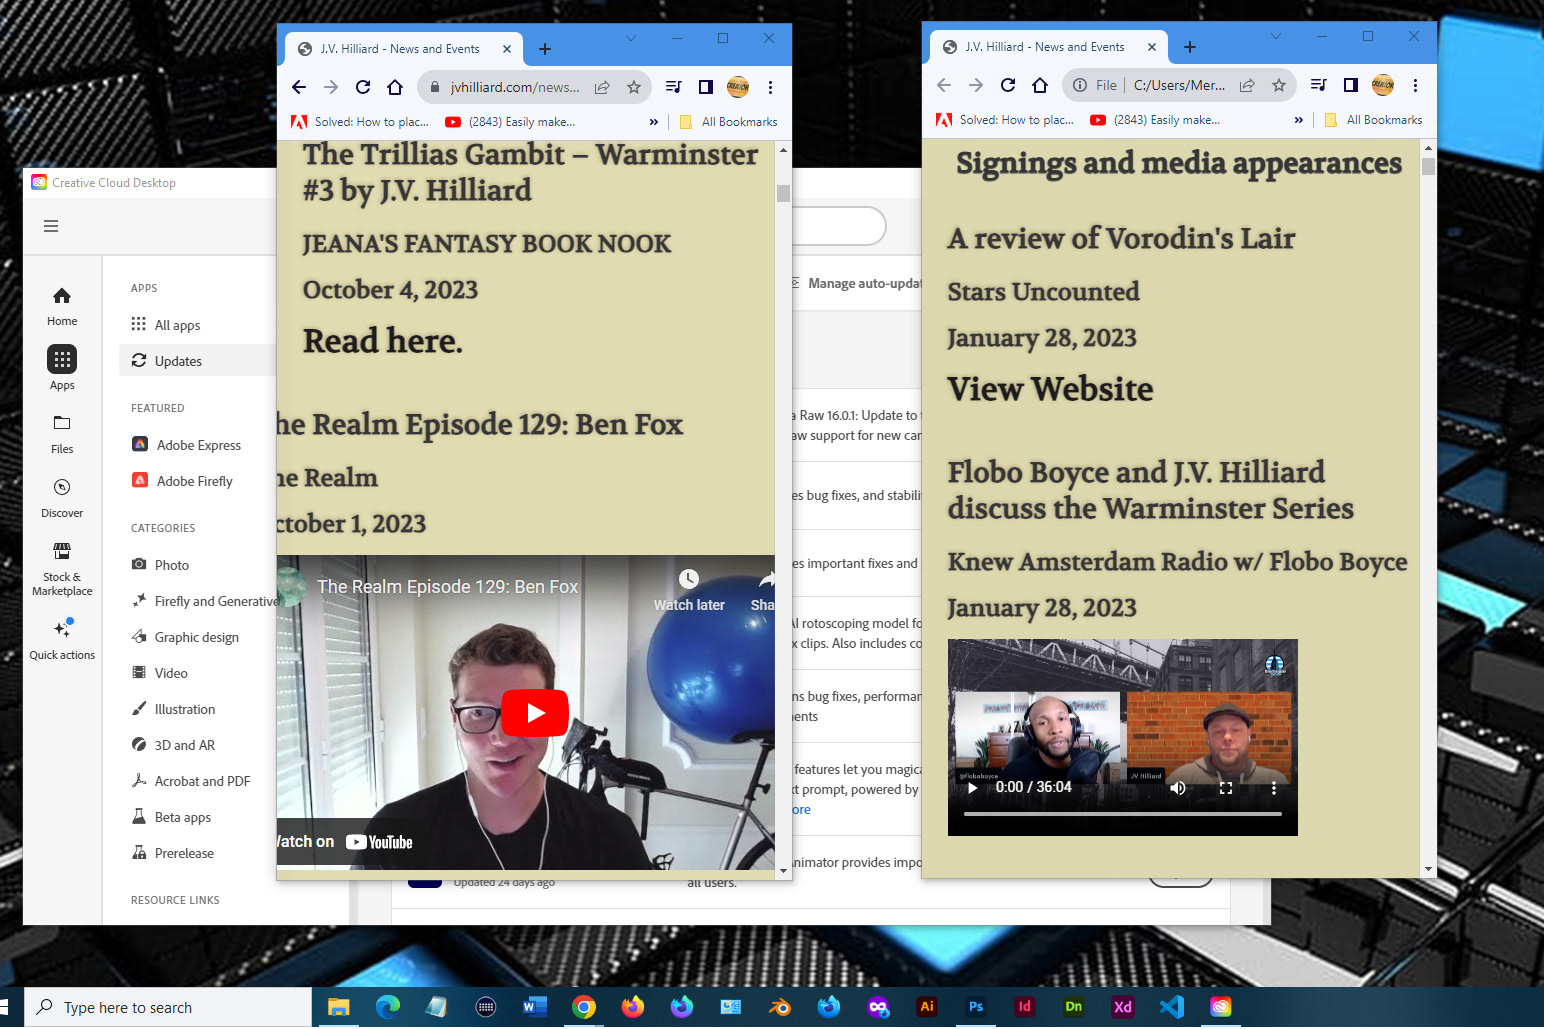This screenshot has width=1544, height=1029.
Task: Play The Realm Episode 129 YouTube video
Action: 535,713
